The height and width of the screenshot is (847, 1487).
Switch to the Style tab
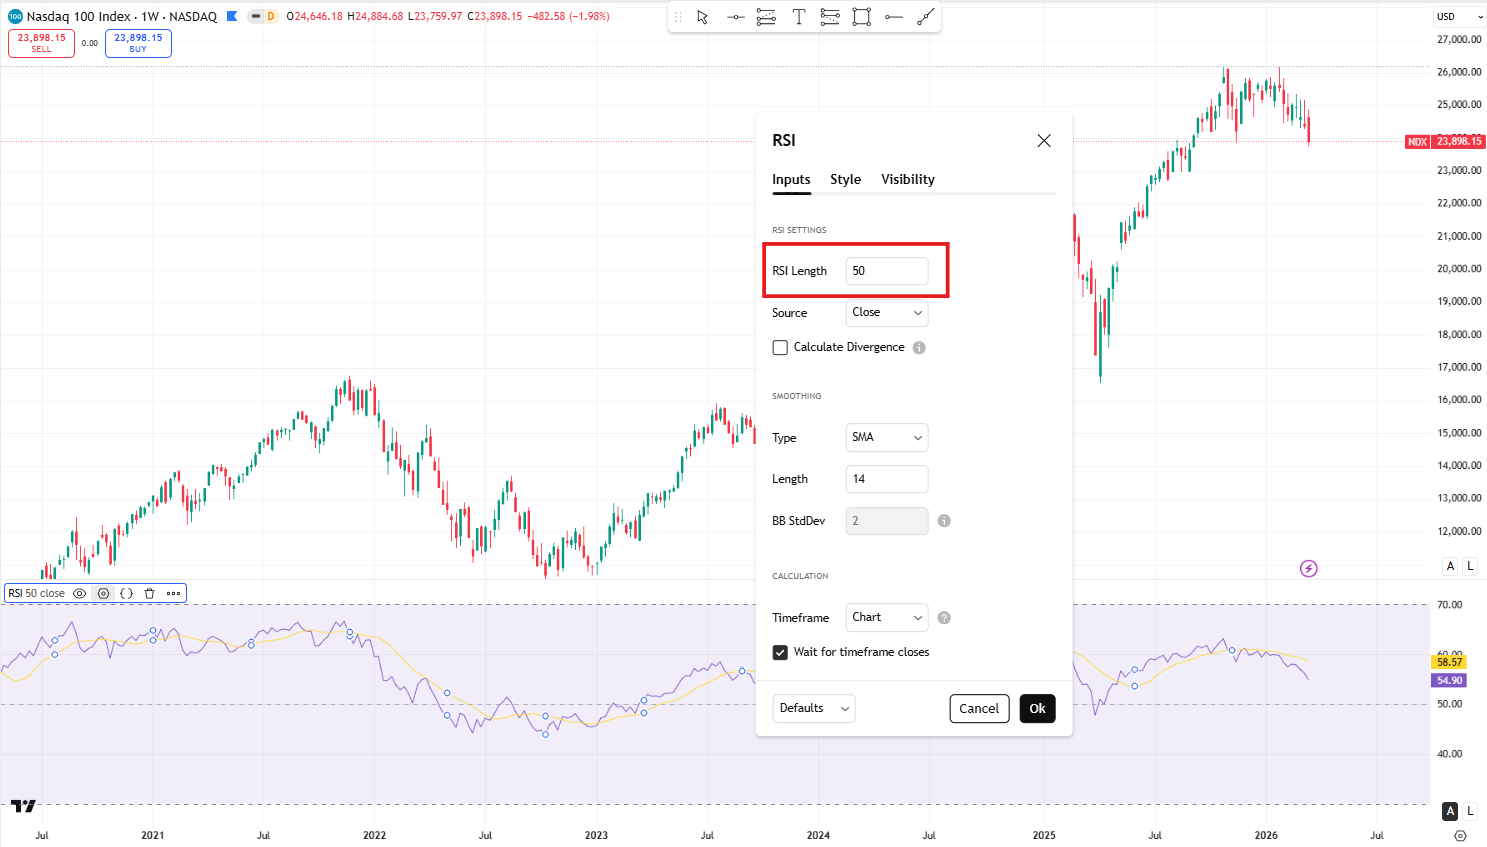(845, 180)
